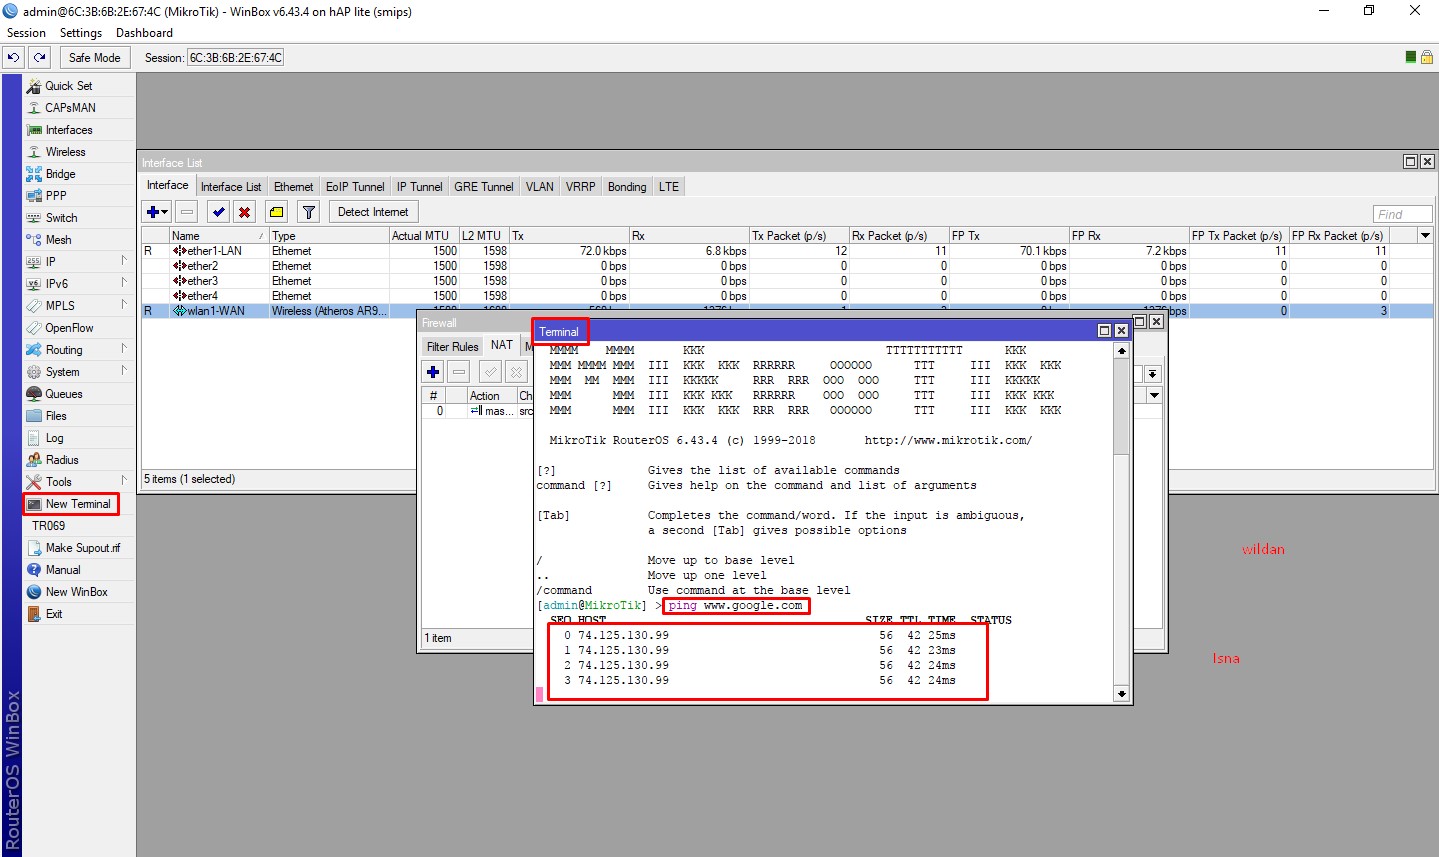Click the yellow Comment button in Interface List

click(x=277, y=212)
